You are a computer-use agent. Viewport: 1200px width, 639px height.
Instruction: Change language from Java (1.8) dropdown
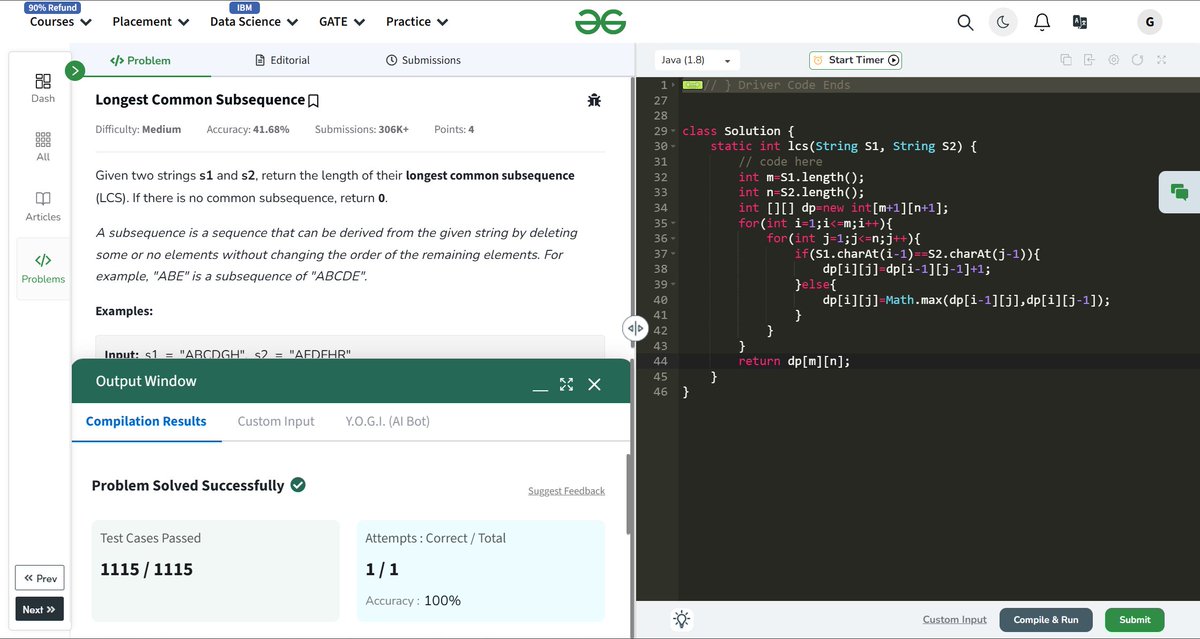697,60
